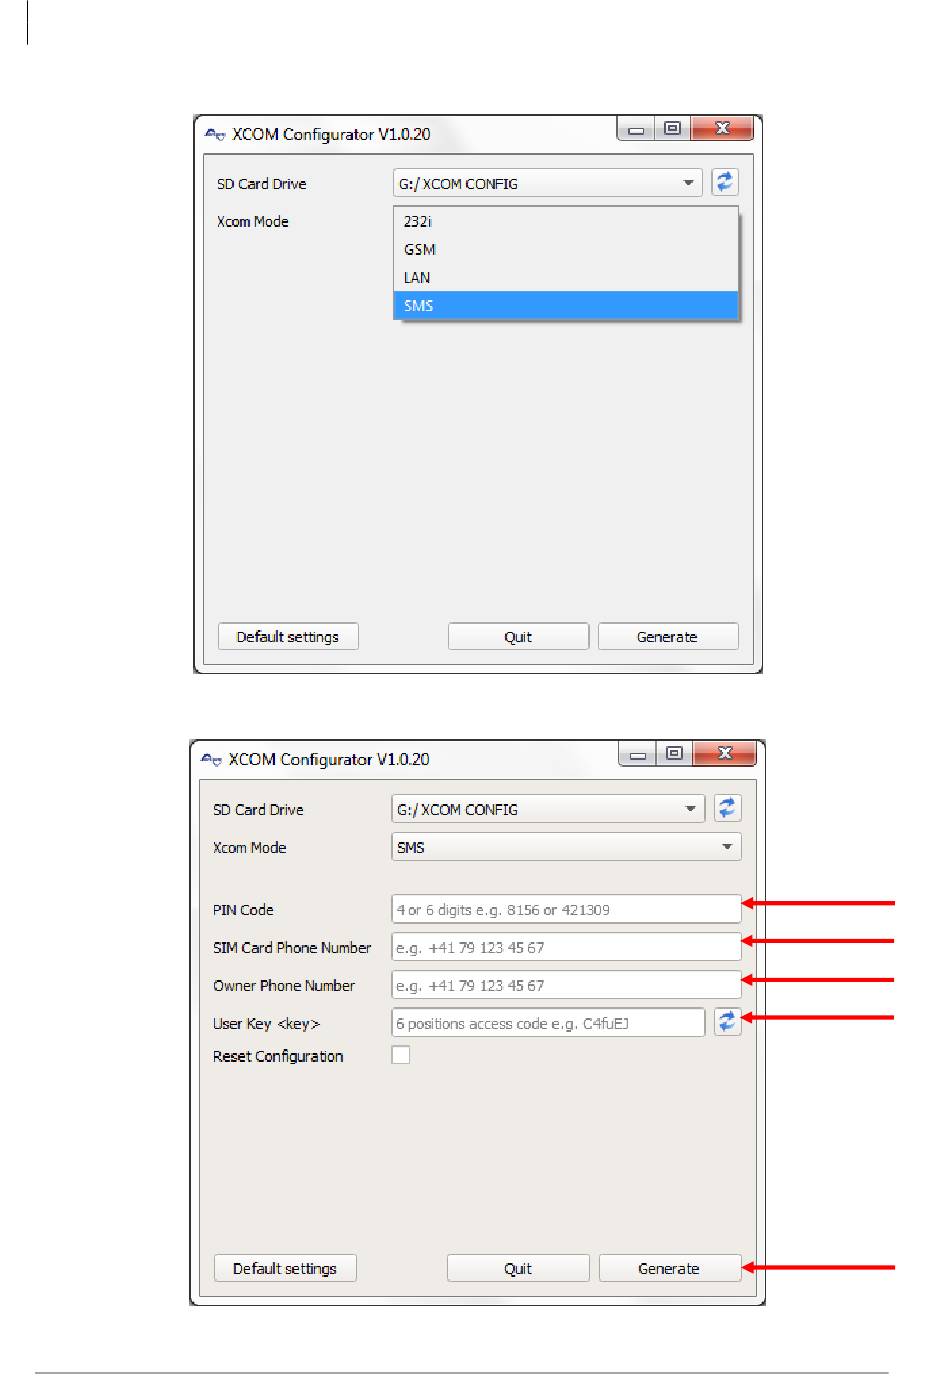
Task: Click XCOM app icon in upper title bar
Action: pyautogui.click(x=215, y=134)
